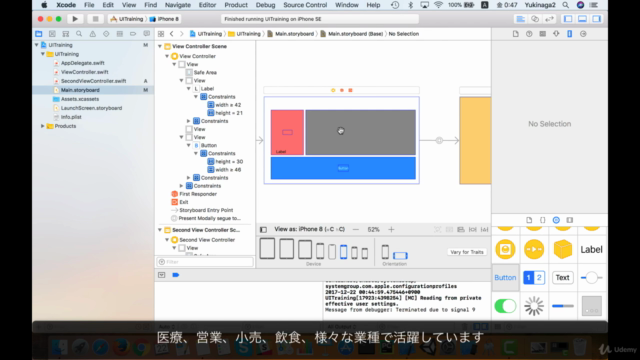Switch to portrait orientation
This screenshot has width=640, height=360.
coord(385,252)
